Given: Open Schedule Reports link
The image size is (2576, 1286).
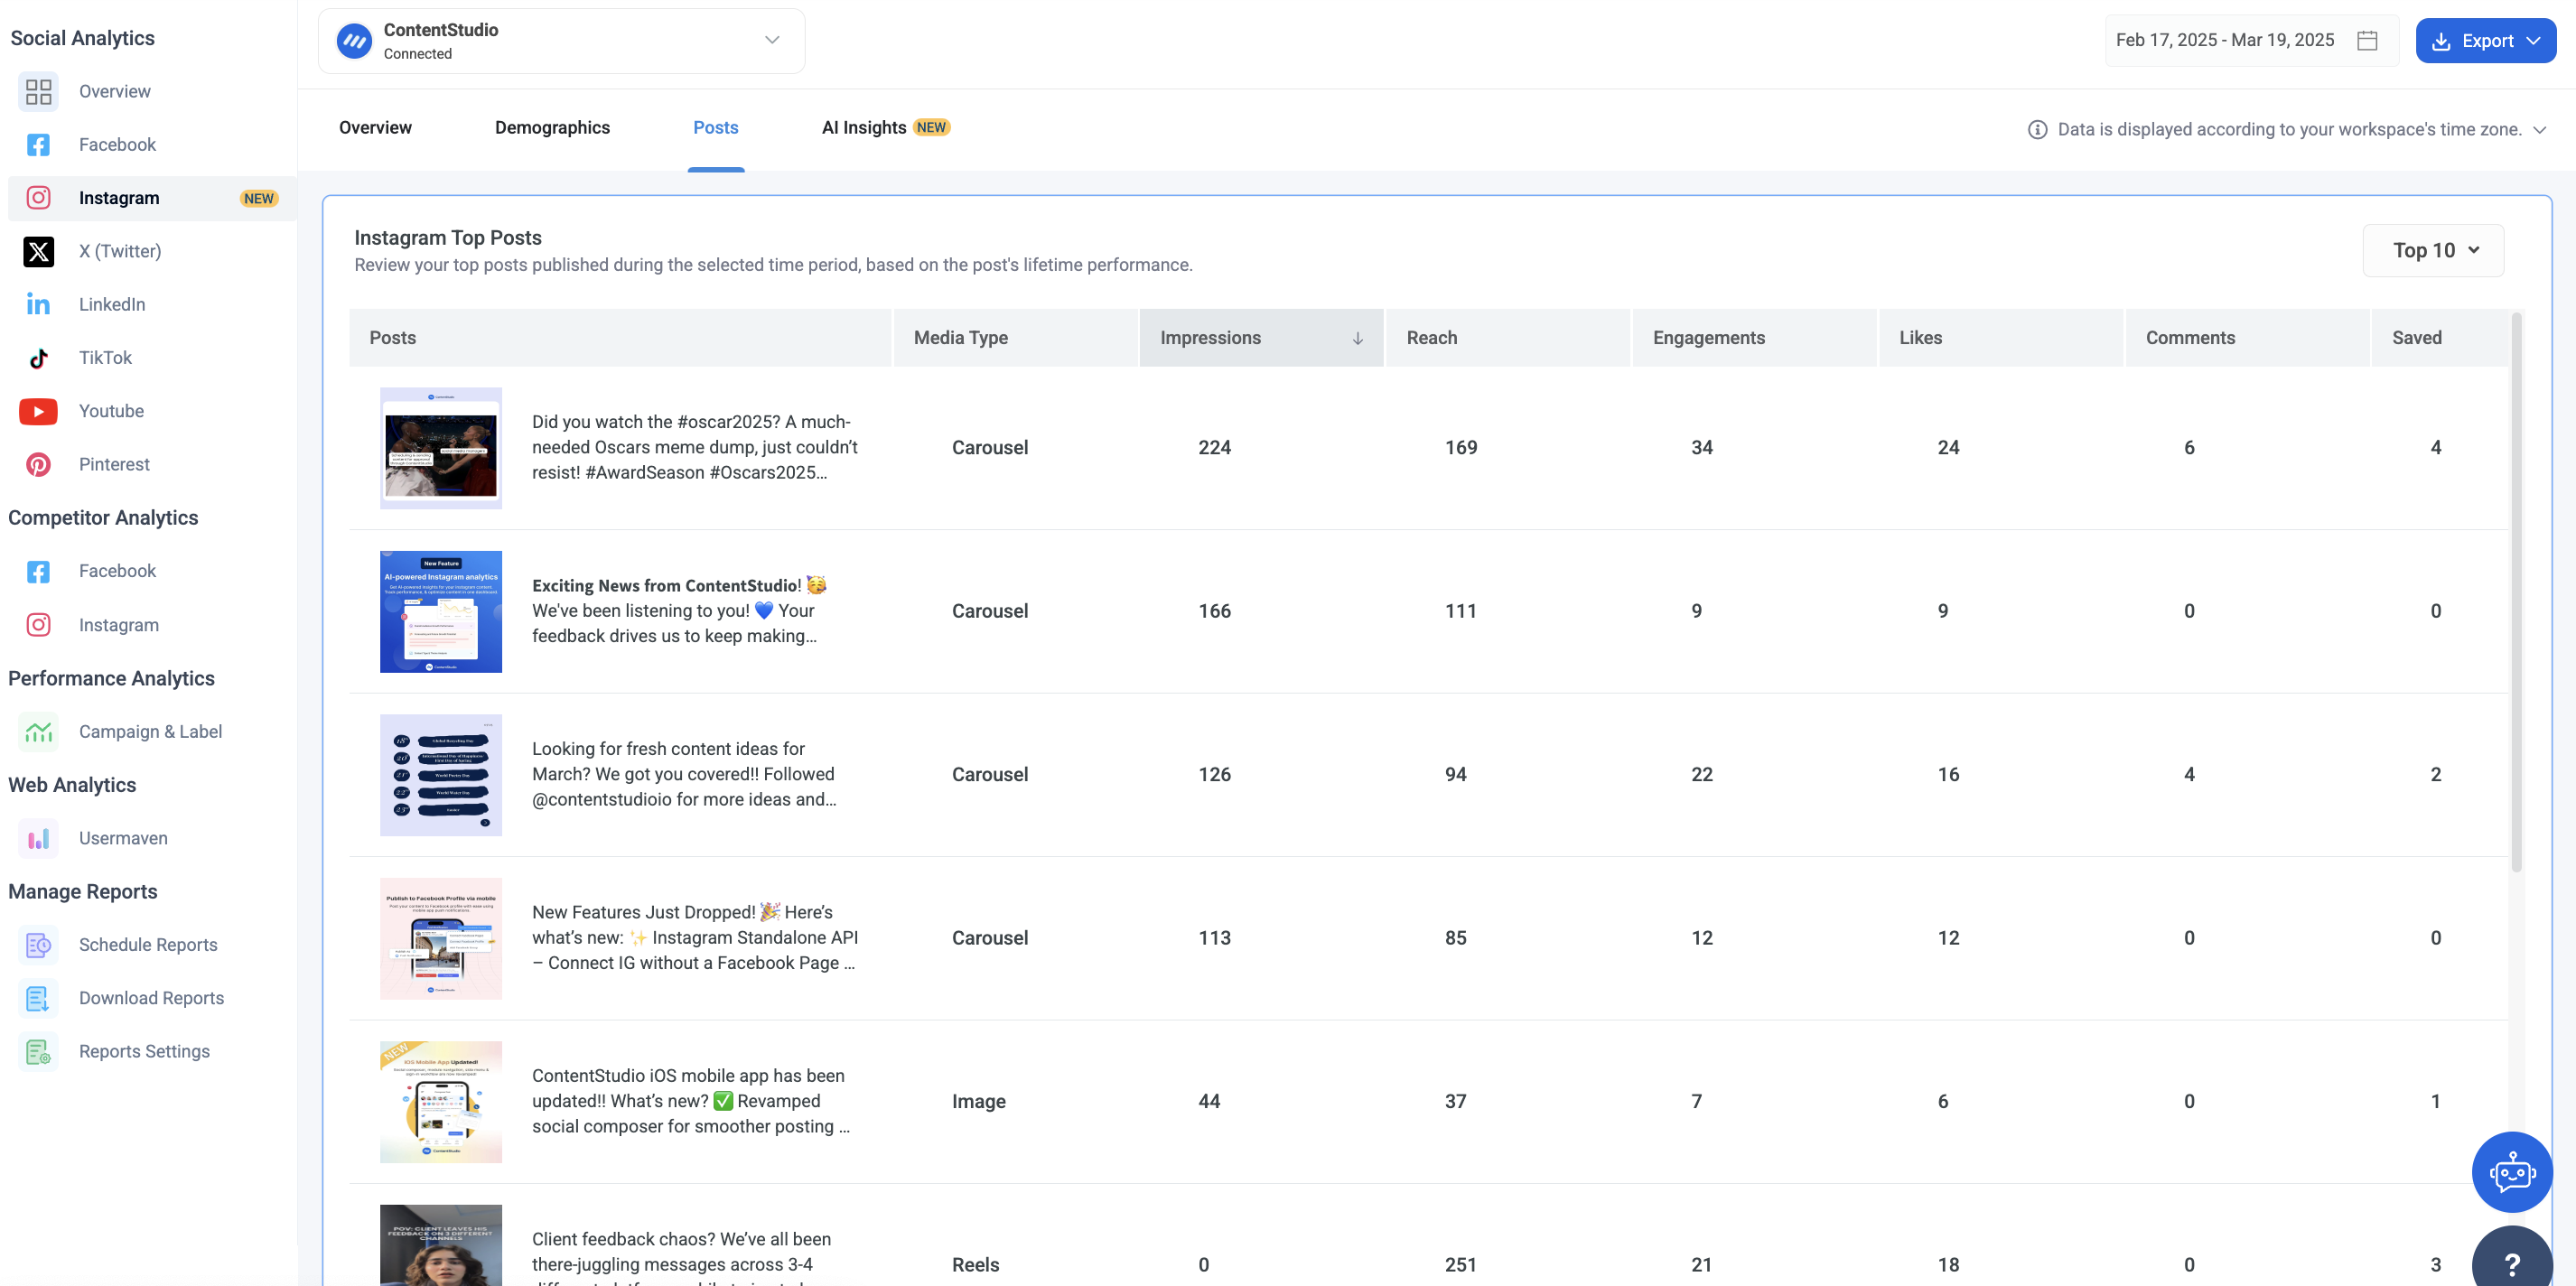Looking at the screenshot, I should click(x=148, y=945).
